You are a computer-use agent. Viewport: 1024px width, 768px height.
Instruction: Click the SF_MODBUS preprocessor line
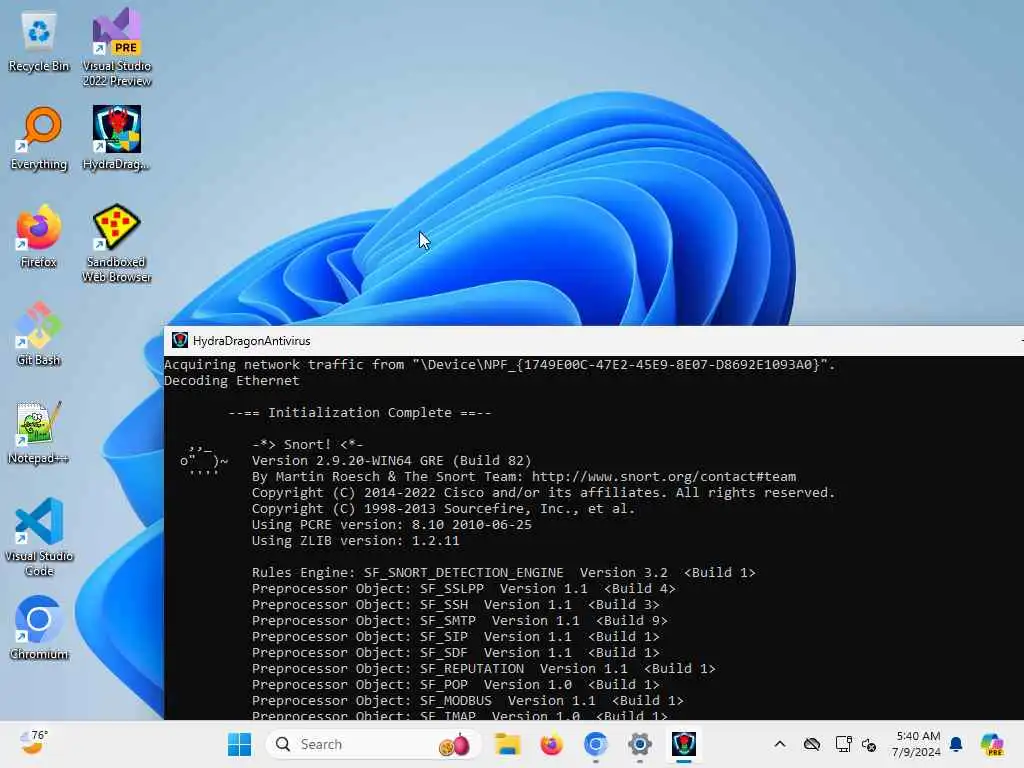coord(468,701)
